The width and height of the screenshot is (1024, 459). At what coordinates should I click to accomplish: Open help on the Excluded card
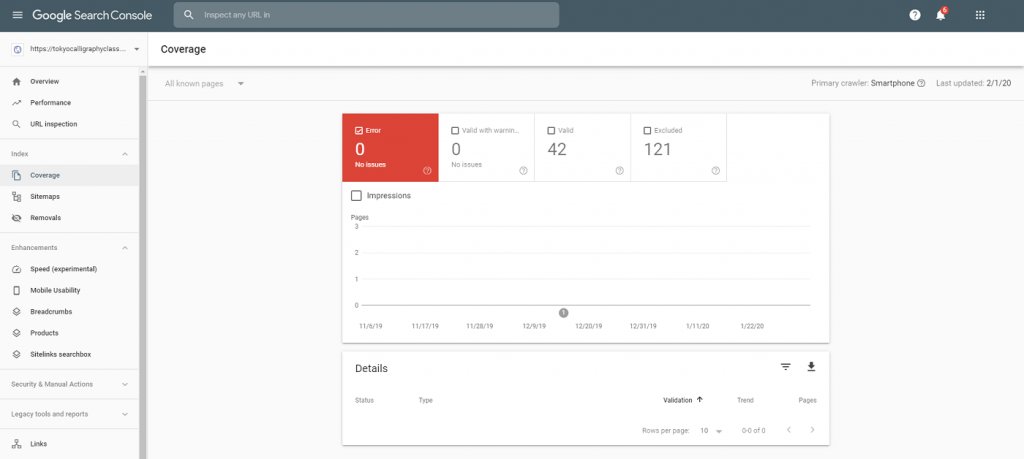pyautogui.click(x=716, y=170)
